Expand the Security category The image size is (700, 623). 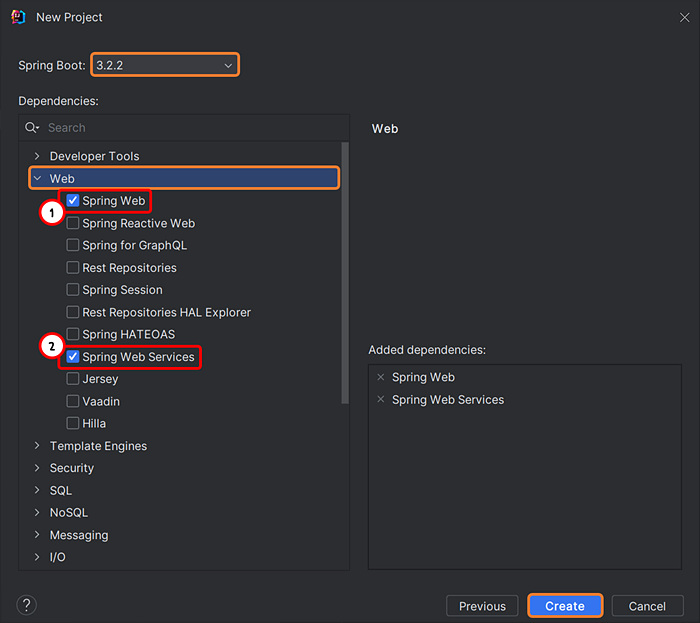37,468
